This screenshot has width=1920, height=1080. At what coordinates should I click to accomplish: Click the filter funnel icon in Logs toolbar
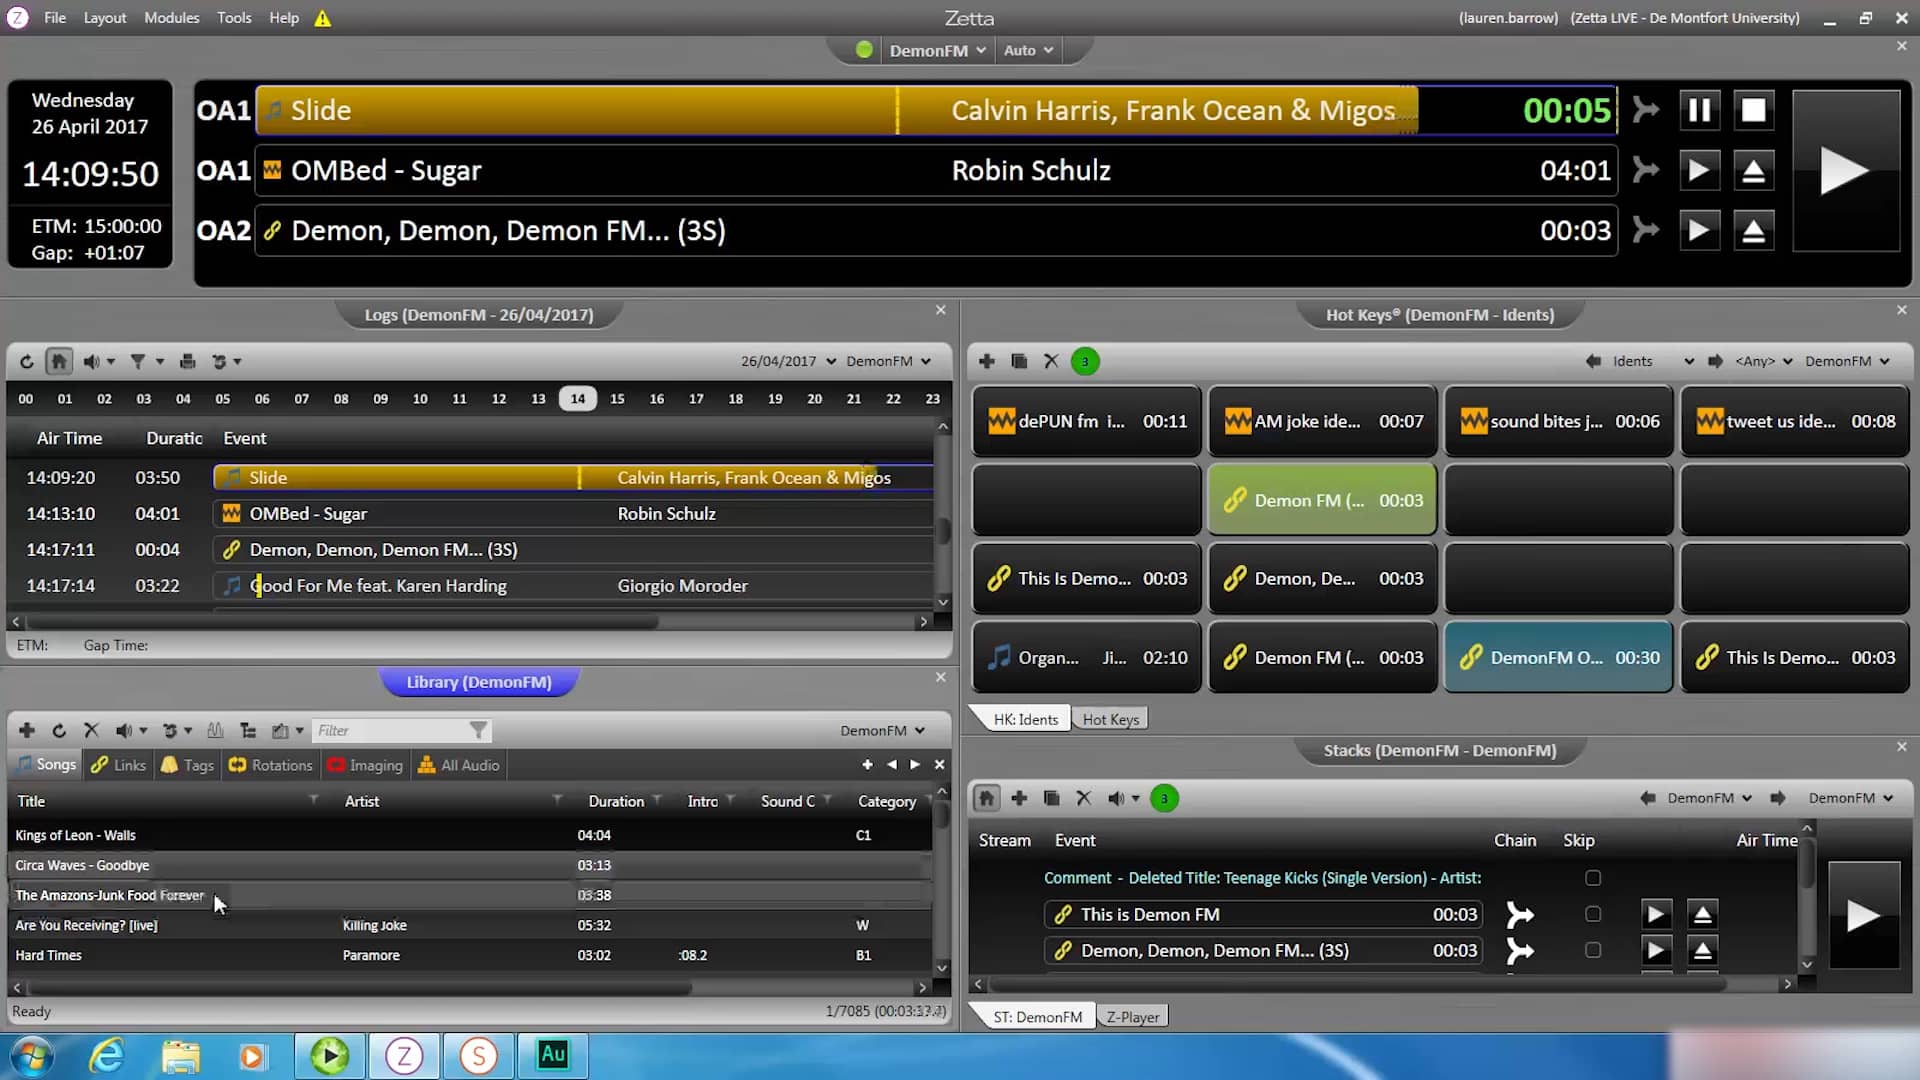(138, 361)
